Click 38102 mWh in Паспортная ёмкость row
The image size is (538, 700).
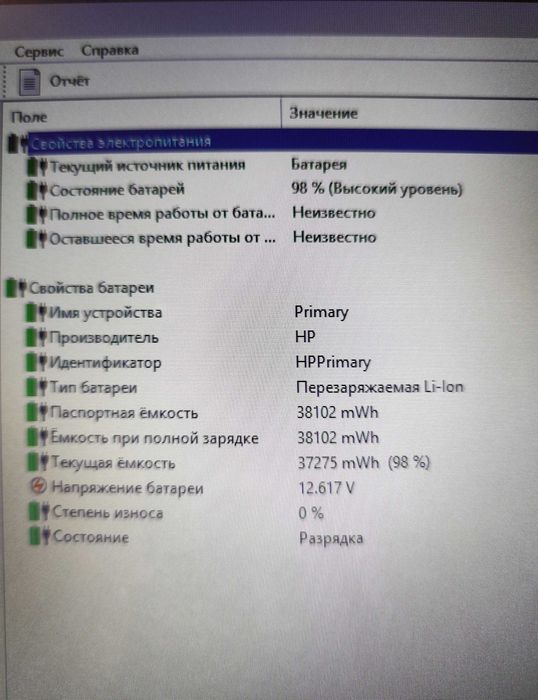pos(338,412)
